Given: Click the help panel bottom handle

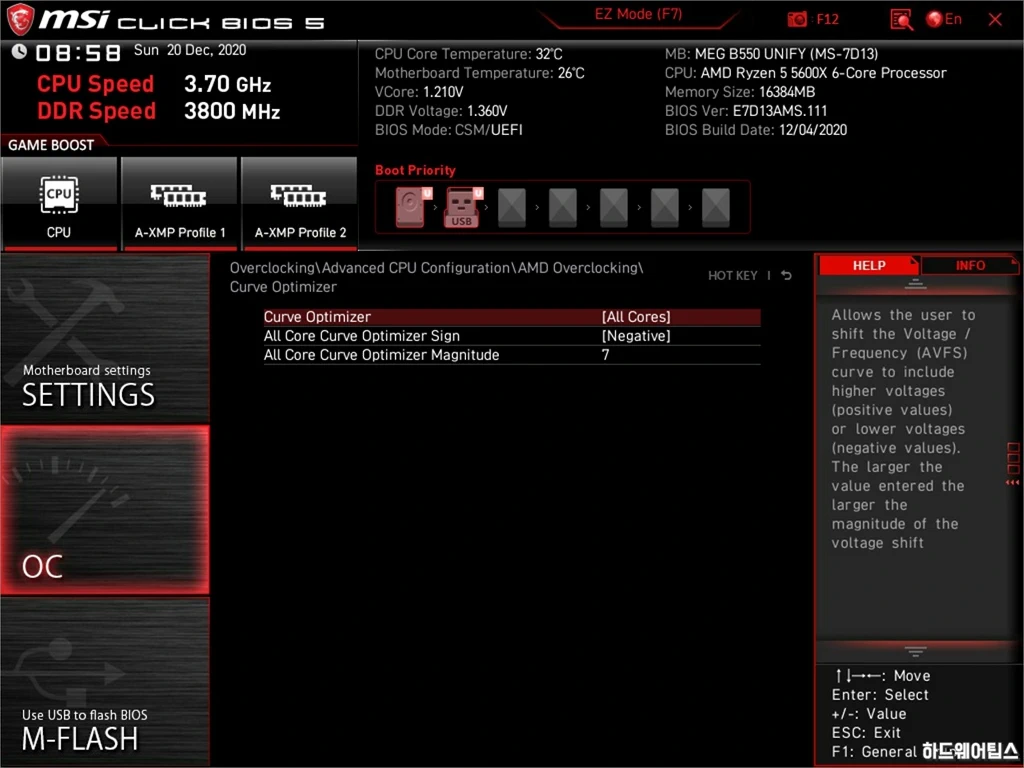Looking at the screenshot, I should (x=915, y=651).
